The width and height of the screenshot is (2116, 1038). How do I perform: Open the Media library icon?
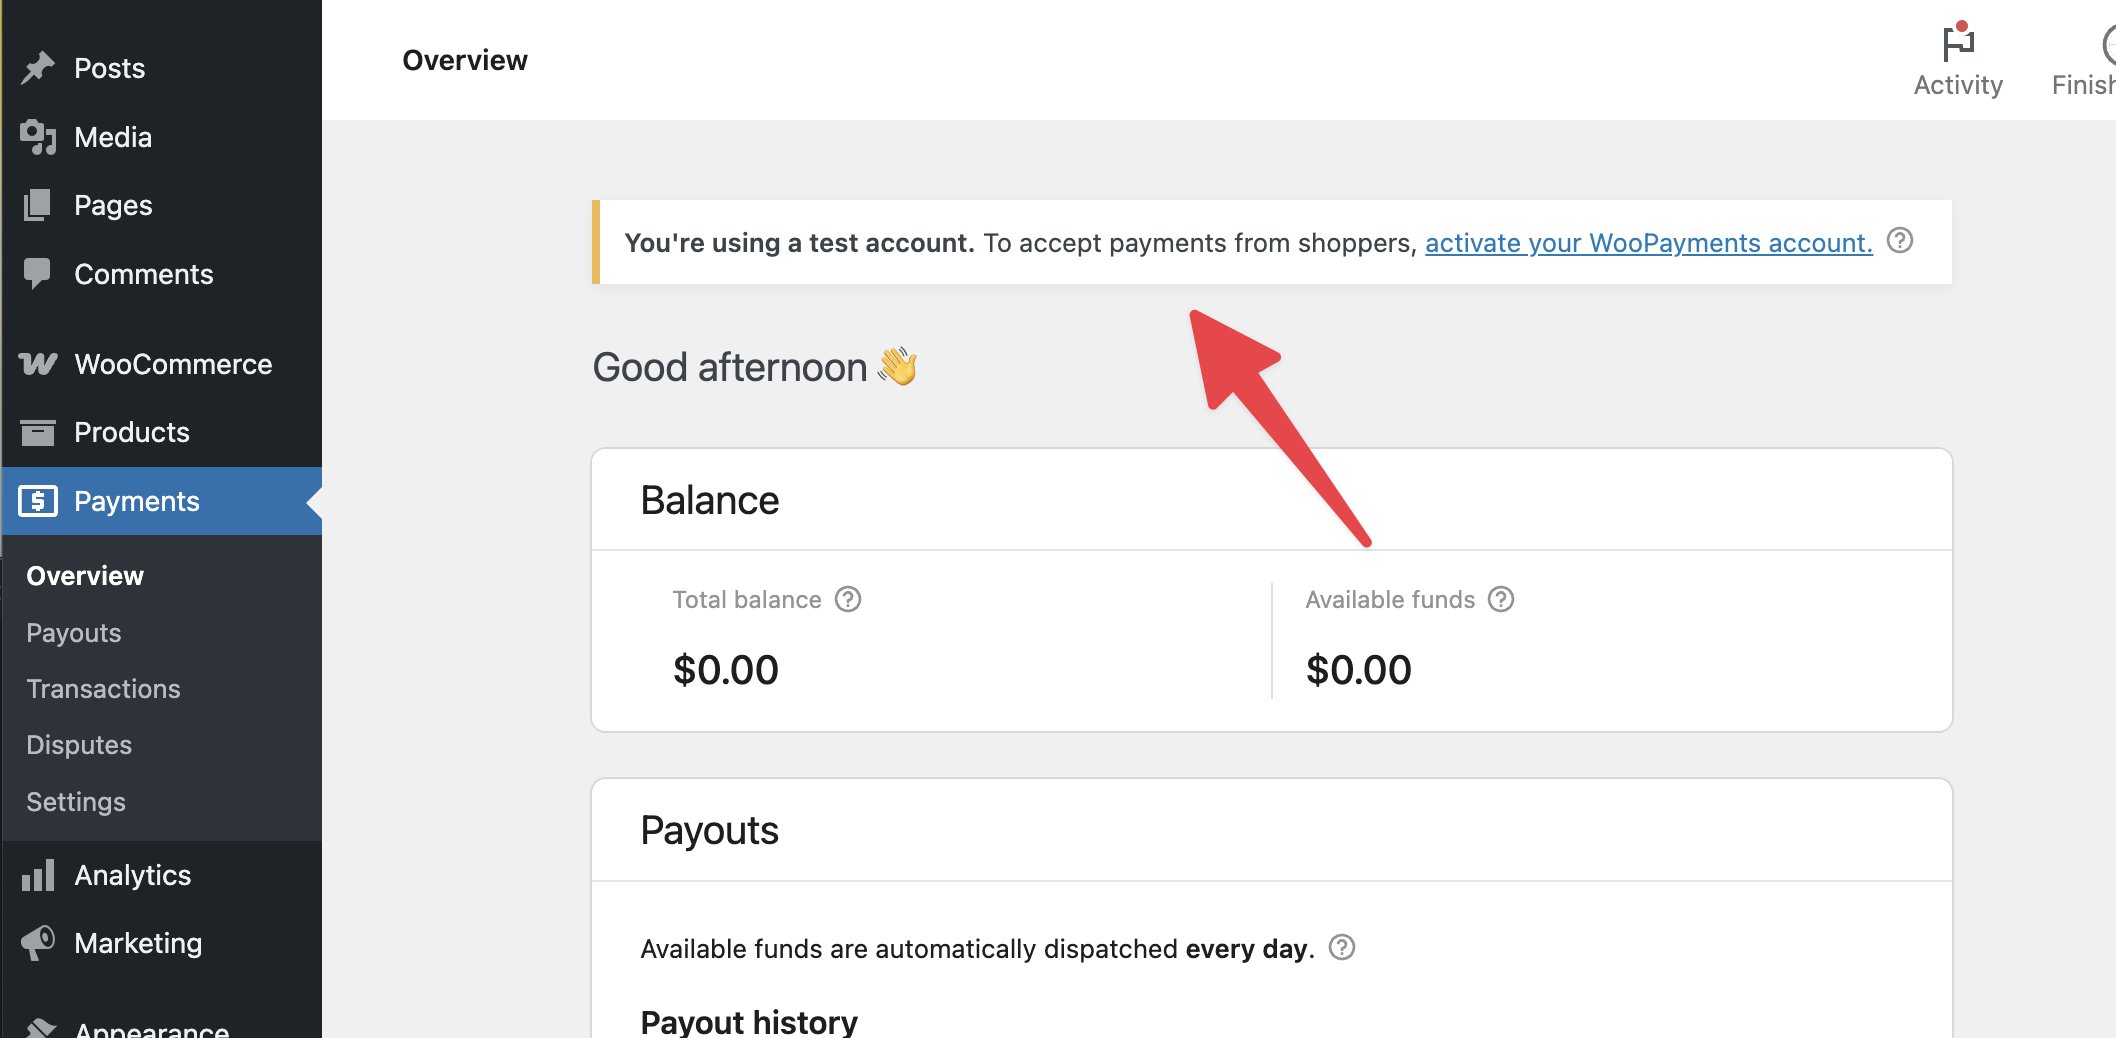(38, 137)
